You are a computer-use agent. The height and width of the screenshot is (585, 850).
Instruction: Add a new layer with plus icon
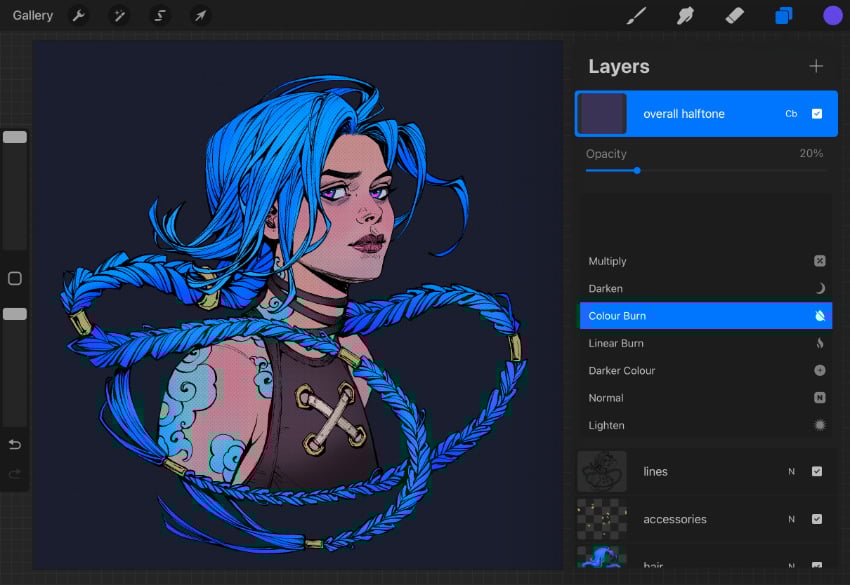pos(816,66)
